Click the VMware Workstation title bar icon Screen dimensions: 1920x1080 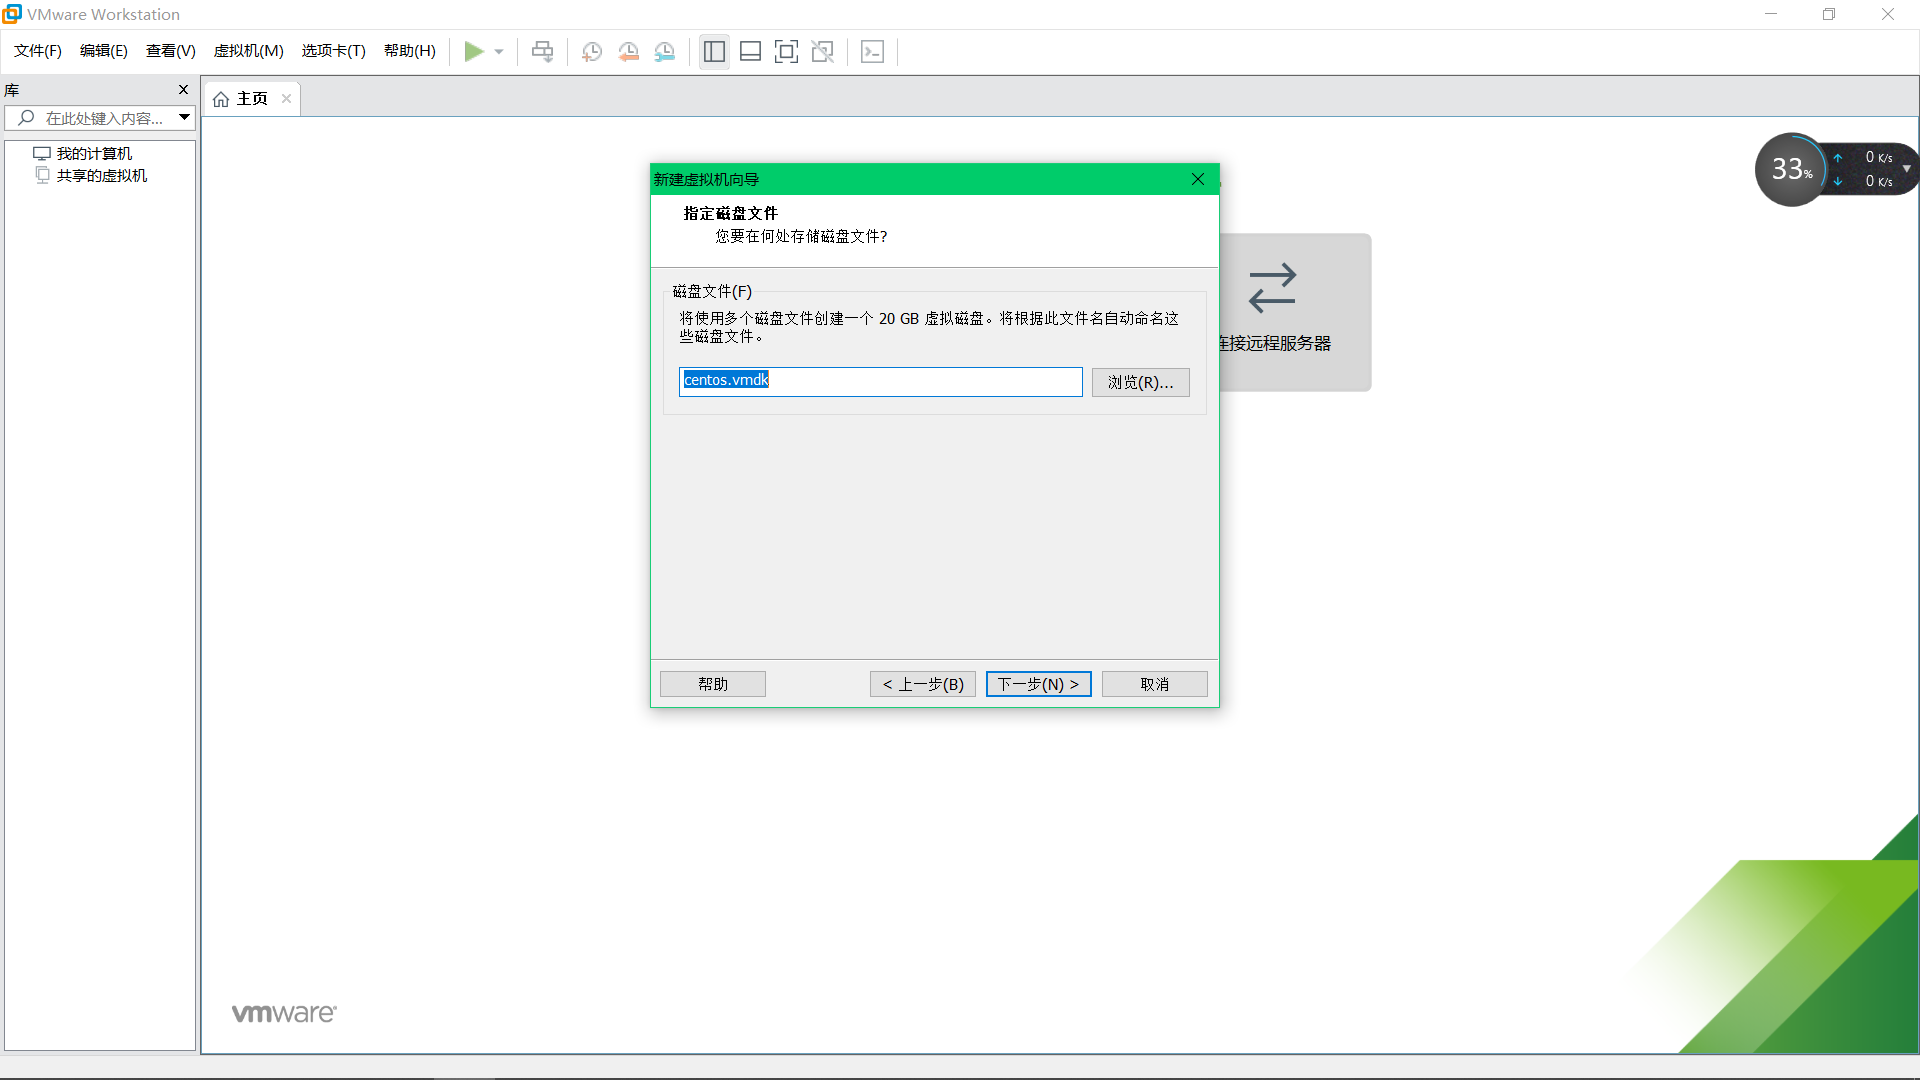click(x=12, y=14)
